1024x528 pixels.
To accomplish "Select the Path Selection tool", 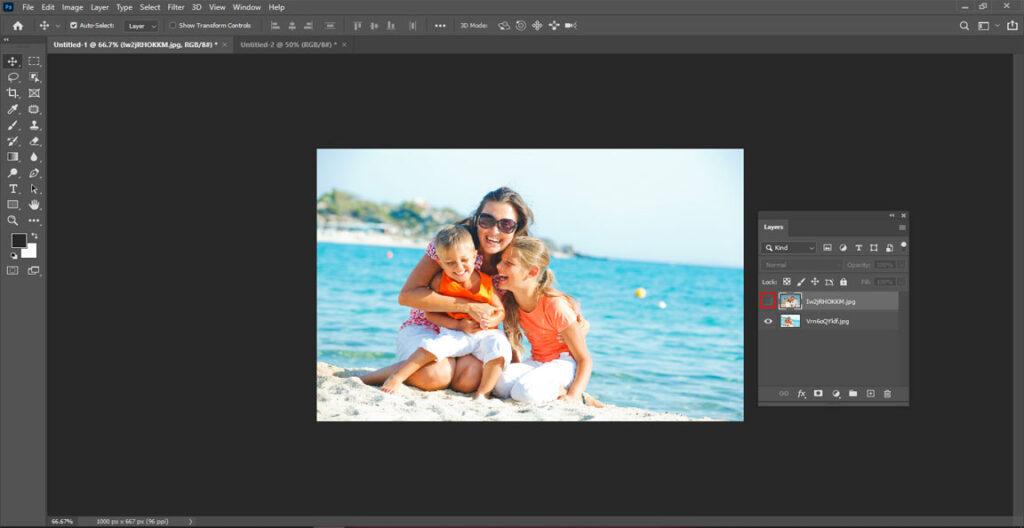I will click(34, 189).
